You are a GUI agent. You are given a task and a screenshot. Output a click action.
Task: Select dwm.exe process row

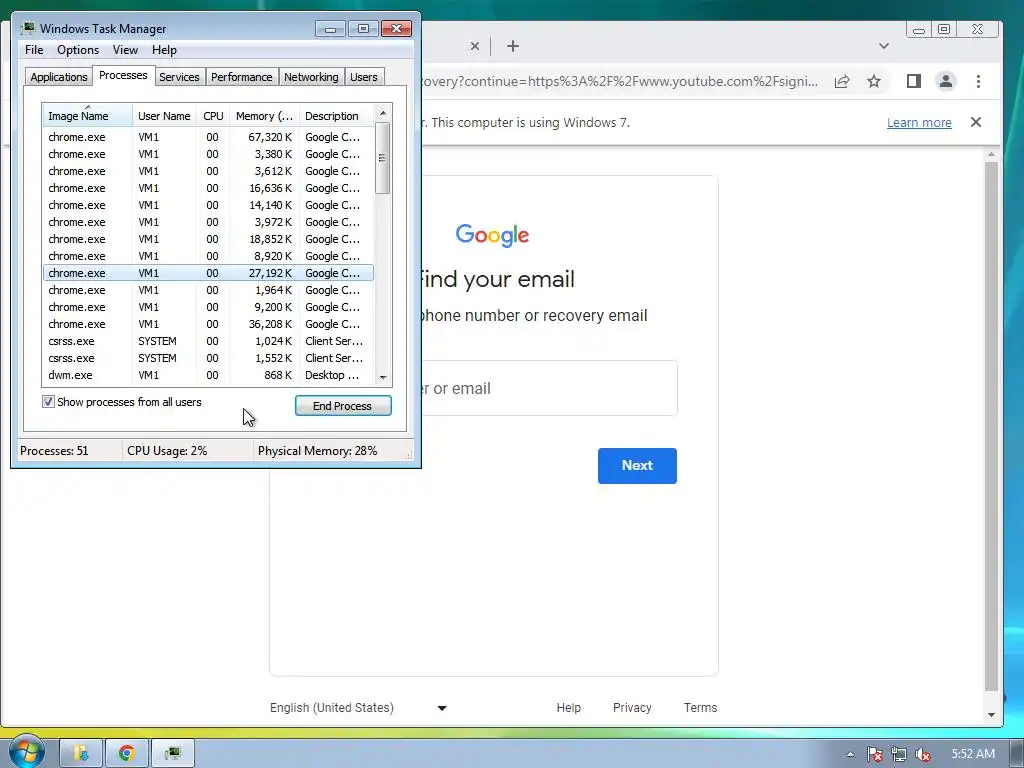click(x=208, y=375)
